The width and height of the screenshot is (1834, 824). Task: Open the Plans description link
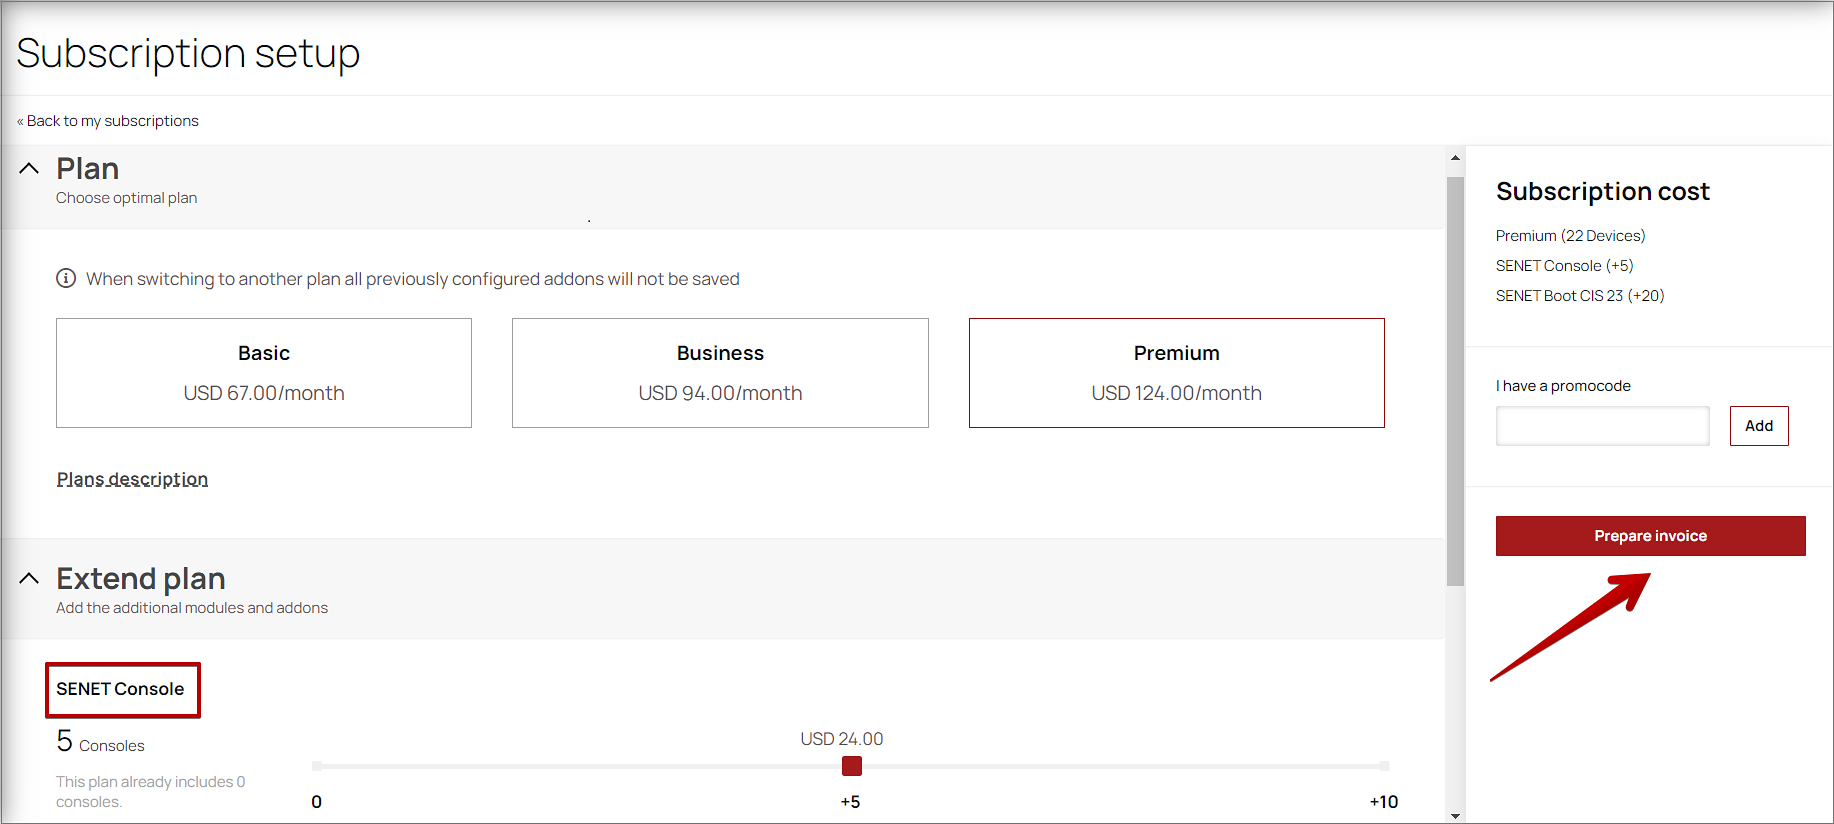click(x=132, y=479)
